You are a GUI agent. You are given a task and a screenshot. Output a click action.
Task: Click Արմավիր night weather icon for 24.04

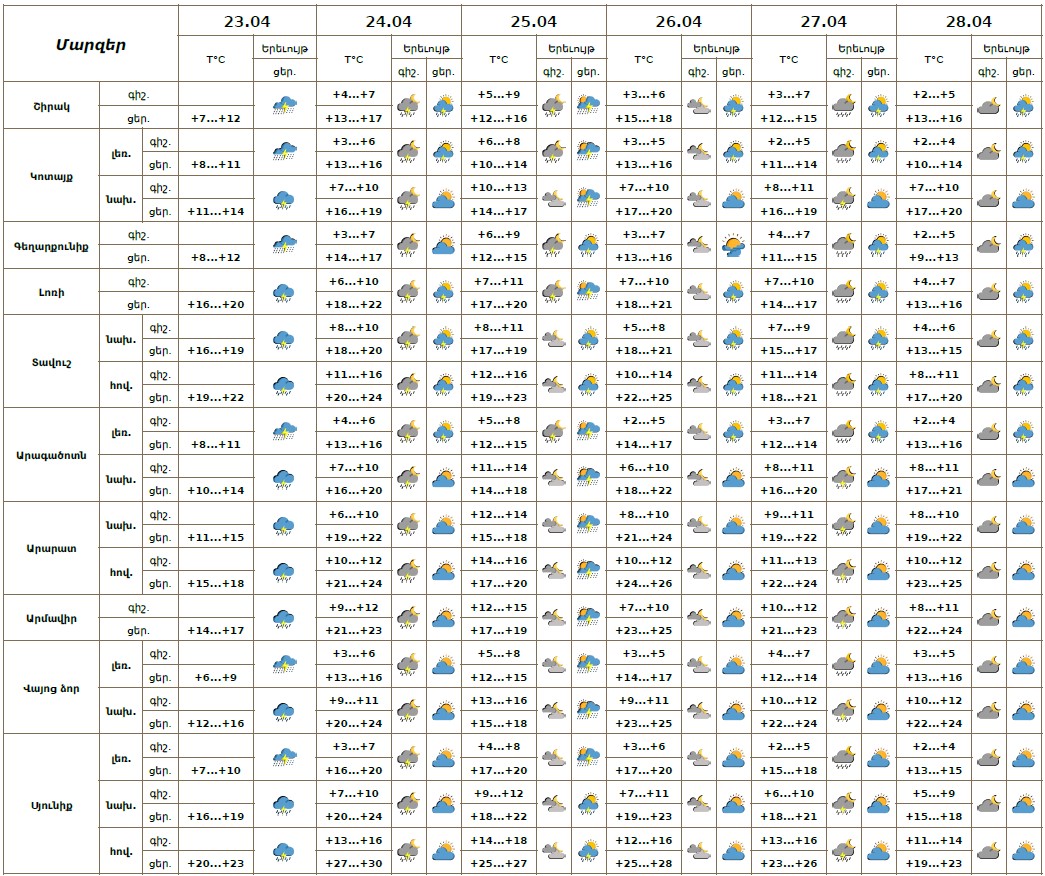(x=408, y=618)
